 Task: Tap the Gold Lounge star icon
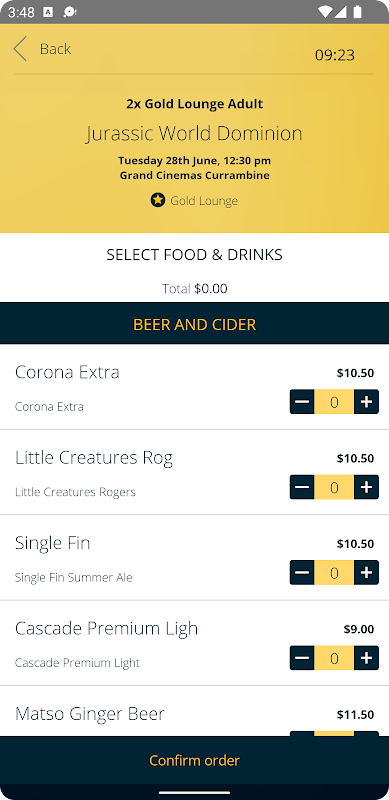pos(158,200)
